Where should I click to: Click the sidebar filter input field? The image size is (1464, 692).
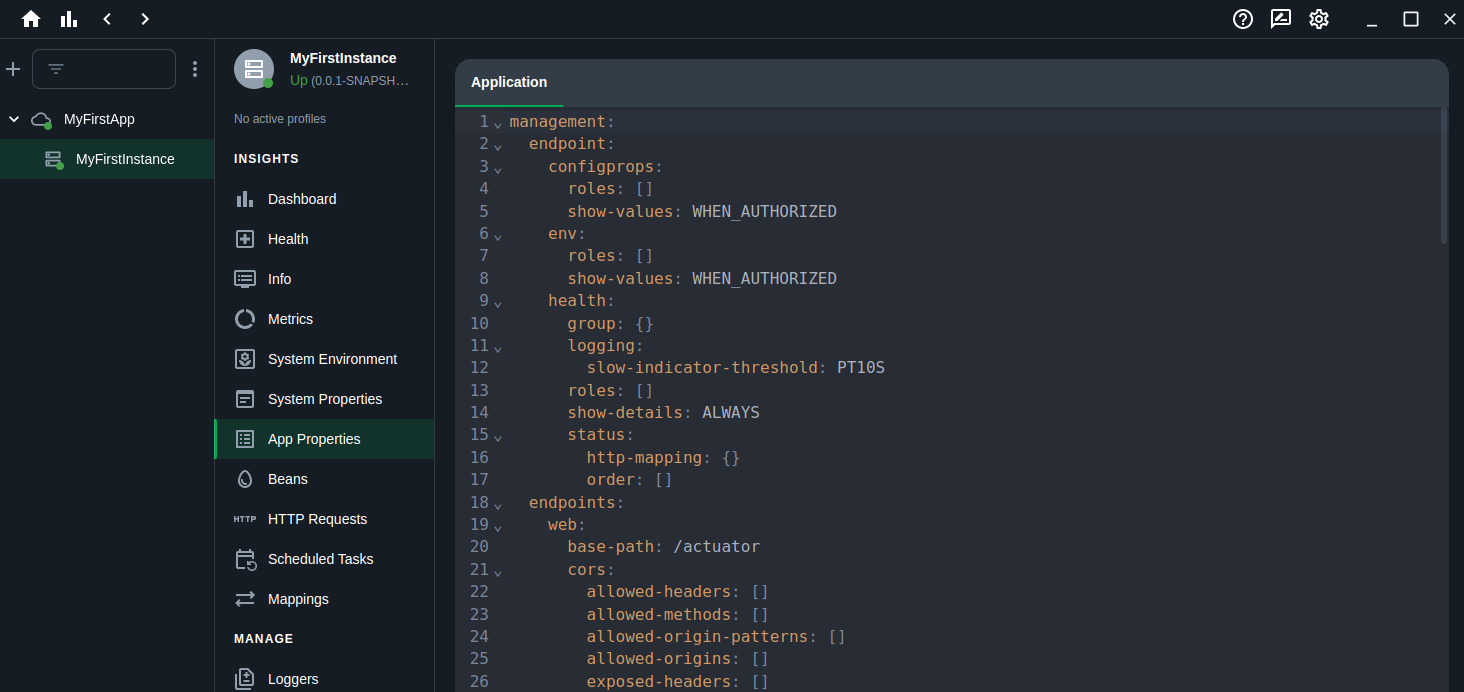tap(104, 69)
